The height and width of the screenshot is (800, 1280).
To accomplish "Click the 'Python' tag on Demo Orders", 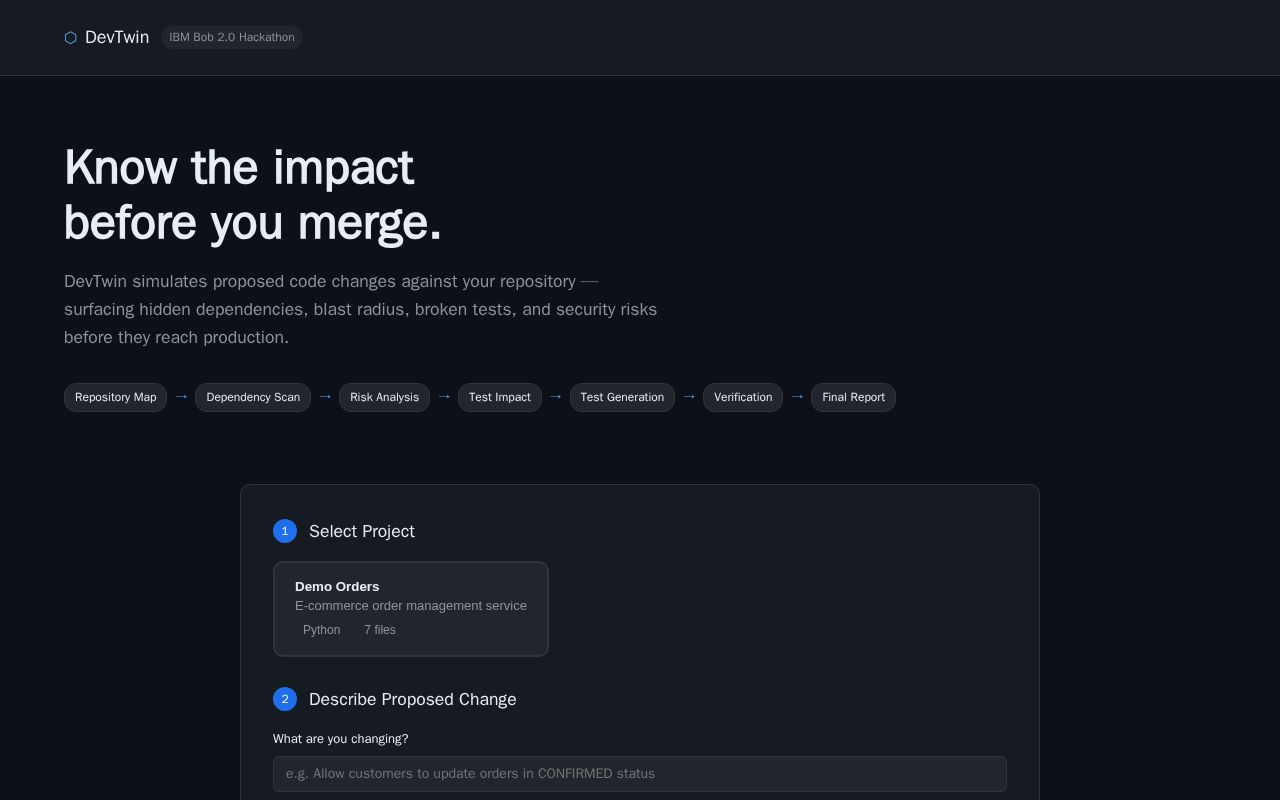I will (x=322, y=630).
